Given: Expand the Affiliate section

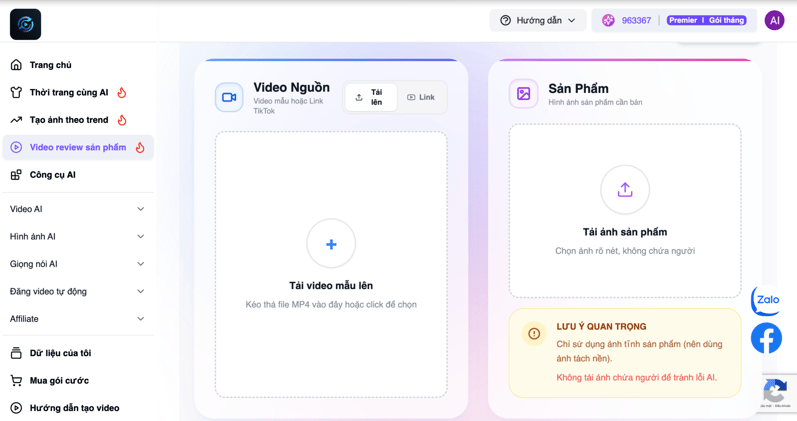Looking at the screenshot, I should click(78, 319).
